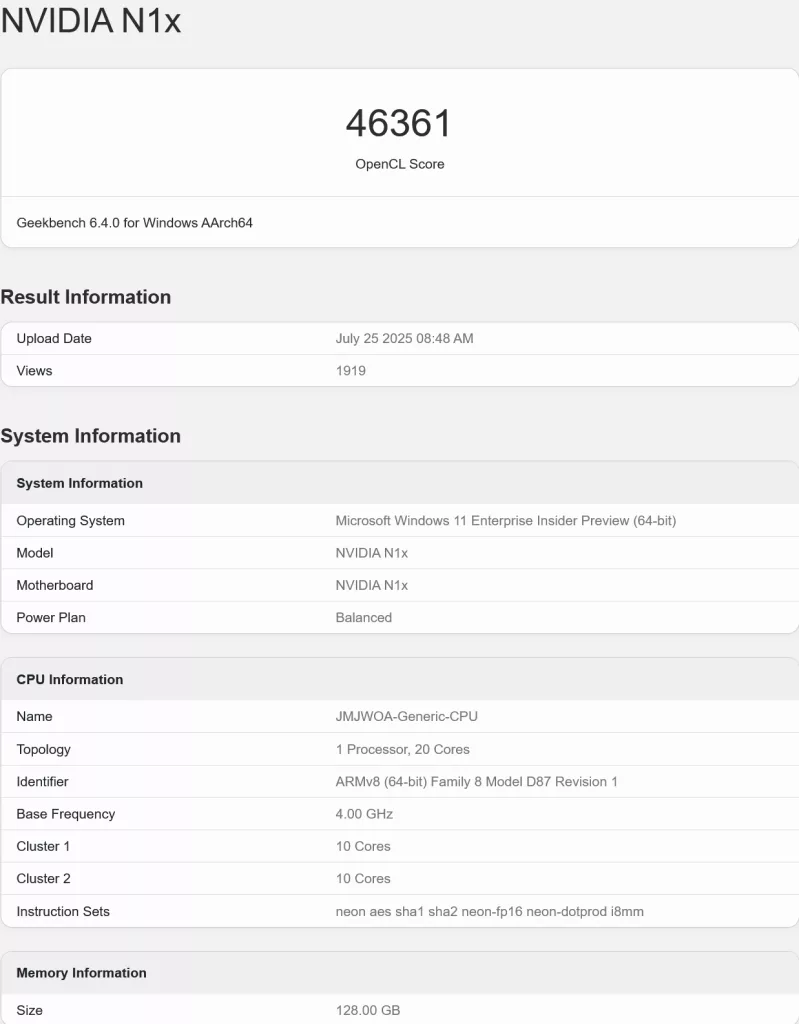Click the Views label

tap(34, 370)
